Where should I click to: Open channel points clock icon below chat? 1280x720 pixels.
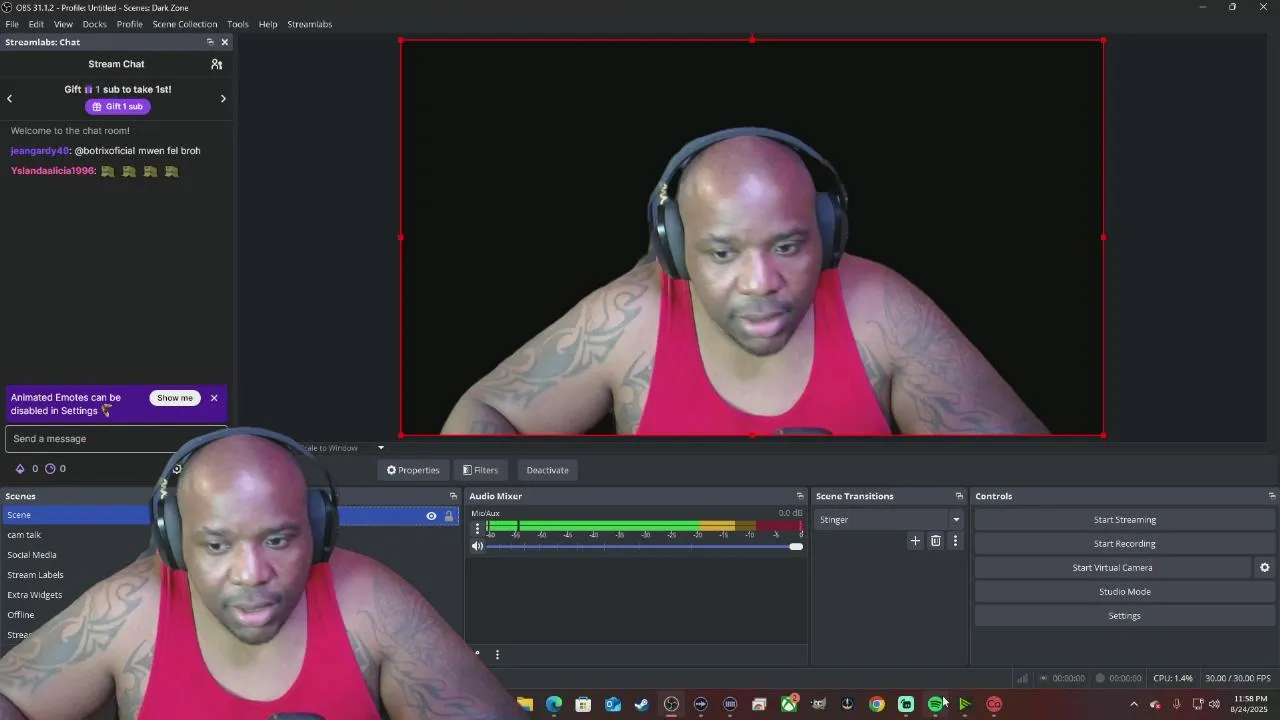click(x=48, y=468)
